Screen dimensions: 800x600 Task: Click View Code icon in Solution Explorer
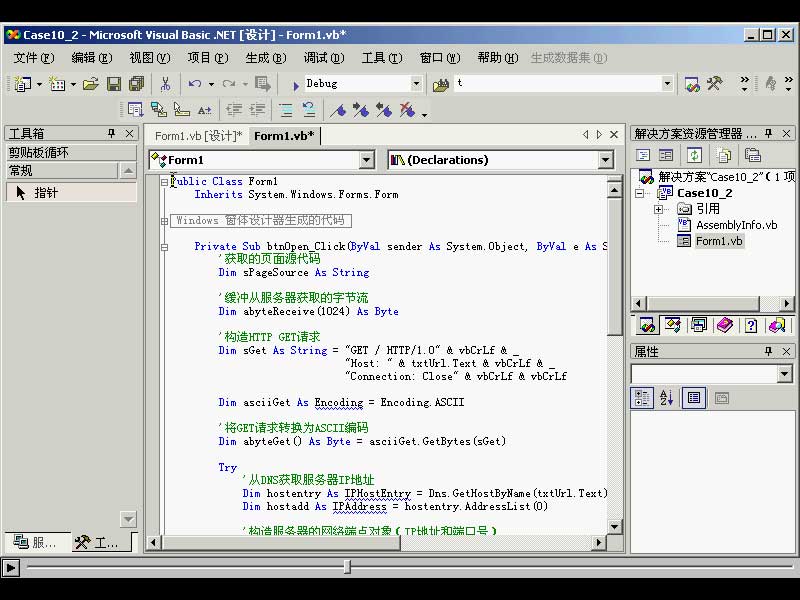643,155
